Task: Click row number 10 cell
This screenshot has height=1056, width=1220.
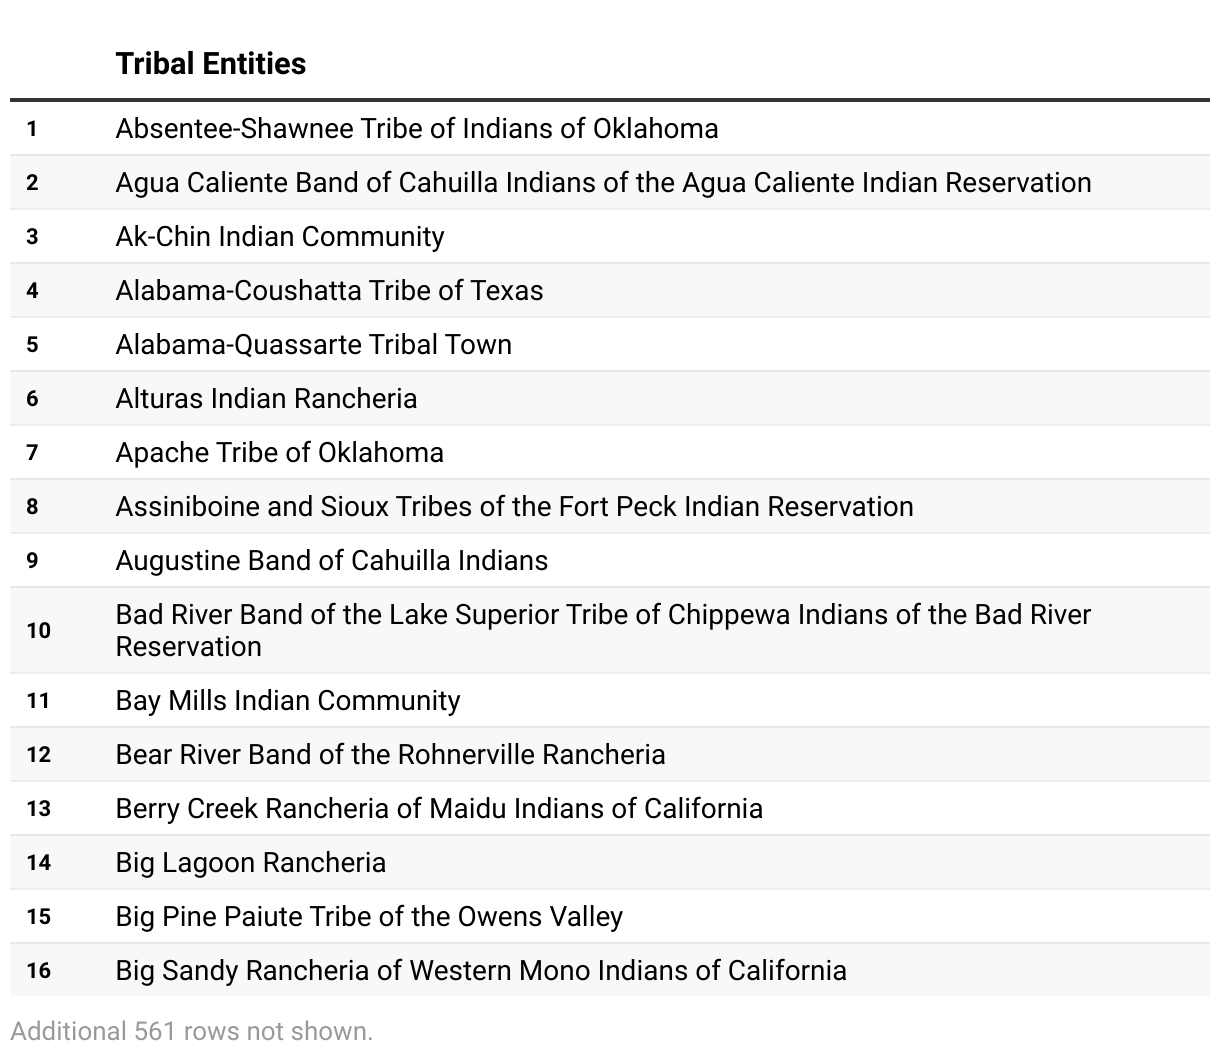Action: point(38,630)
